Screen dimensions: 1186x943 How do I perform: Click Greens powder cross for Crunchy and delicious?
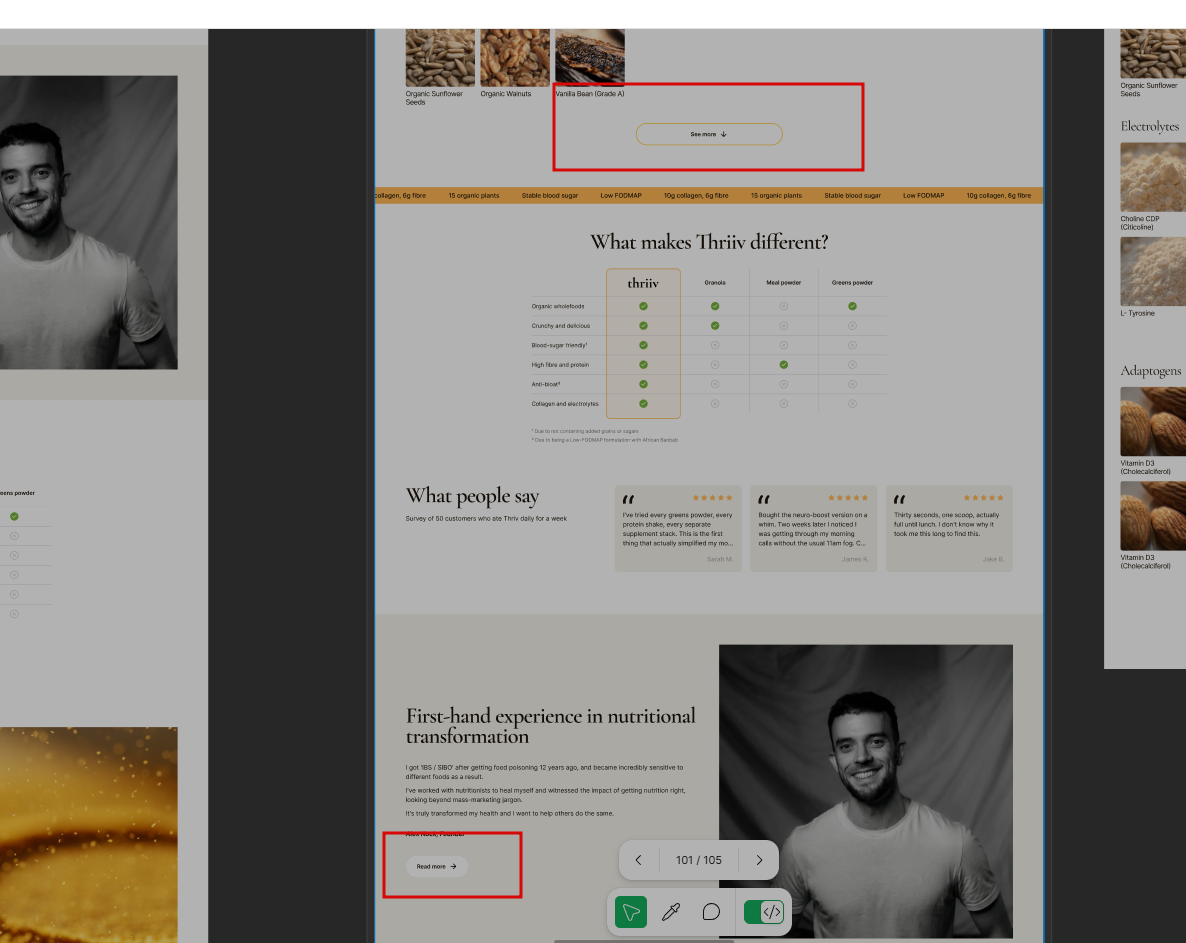tap(852, 326)
